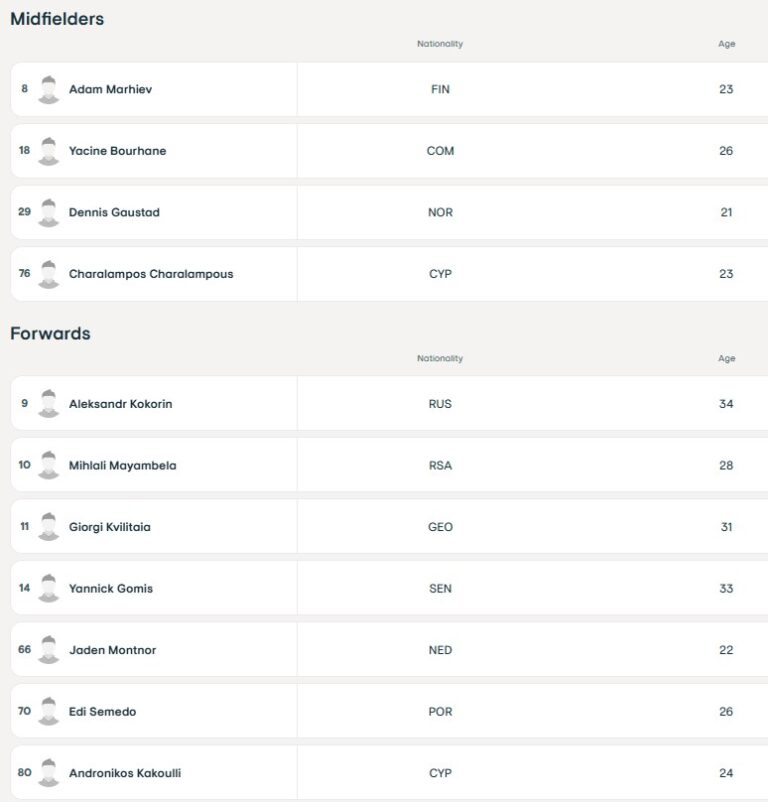Select the Yacine Bourhane name link
768x802 pixels.
tap(117, 151)
